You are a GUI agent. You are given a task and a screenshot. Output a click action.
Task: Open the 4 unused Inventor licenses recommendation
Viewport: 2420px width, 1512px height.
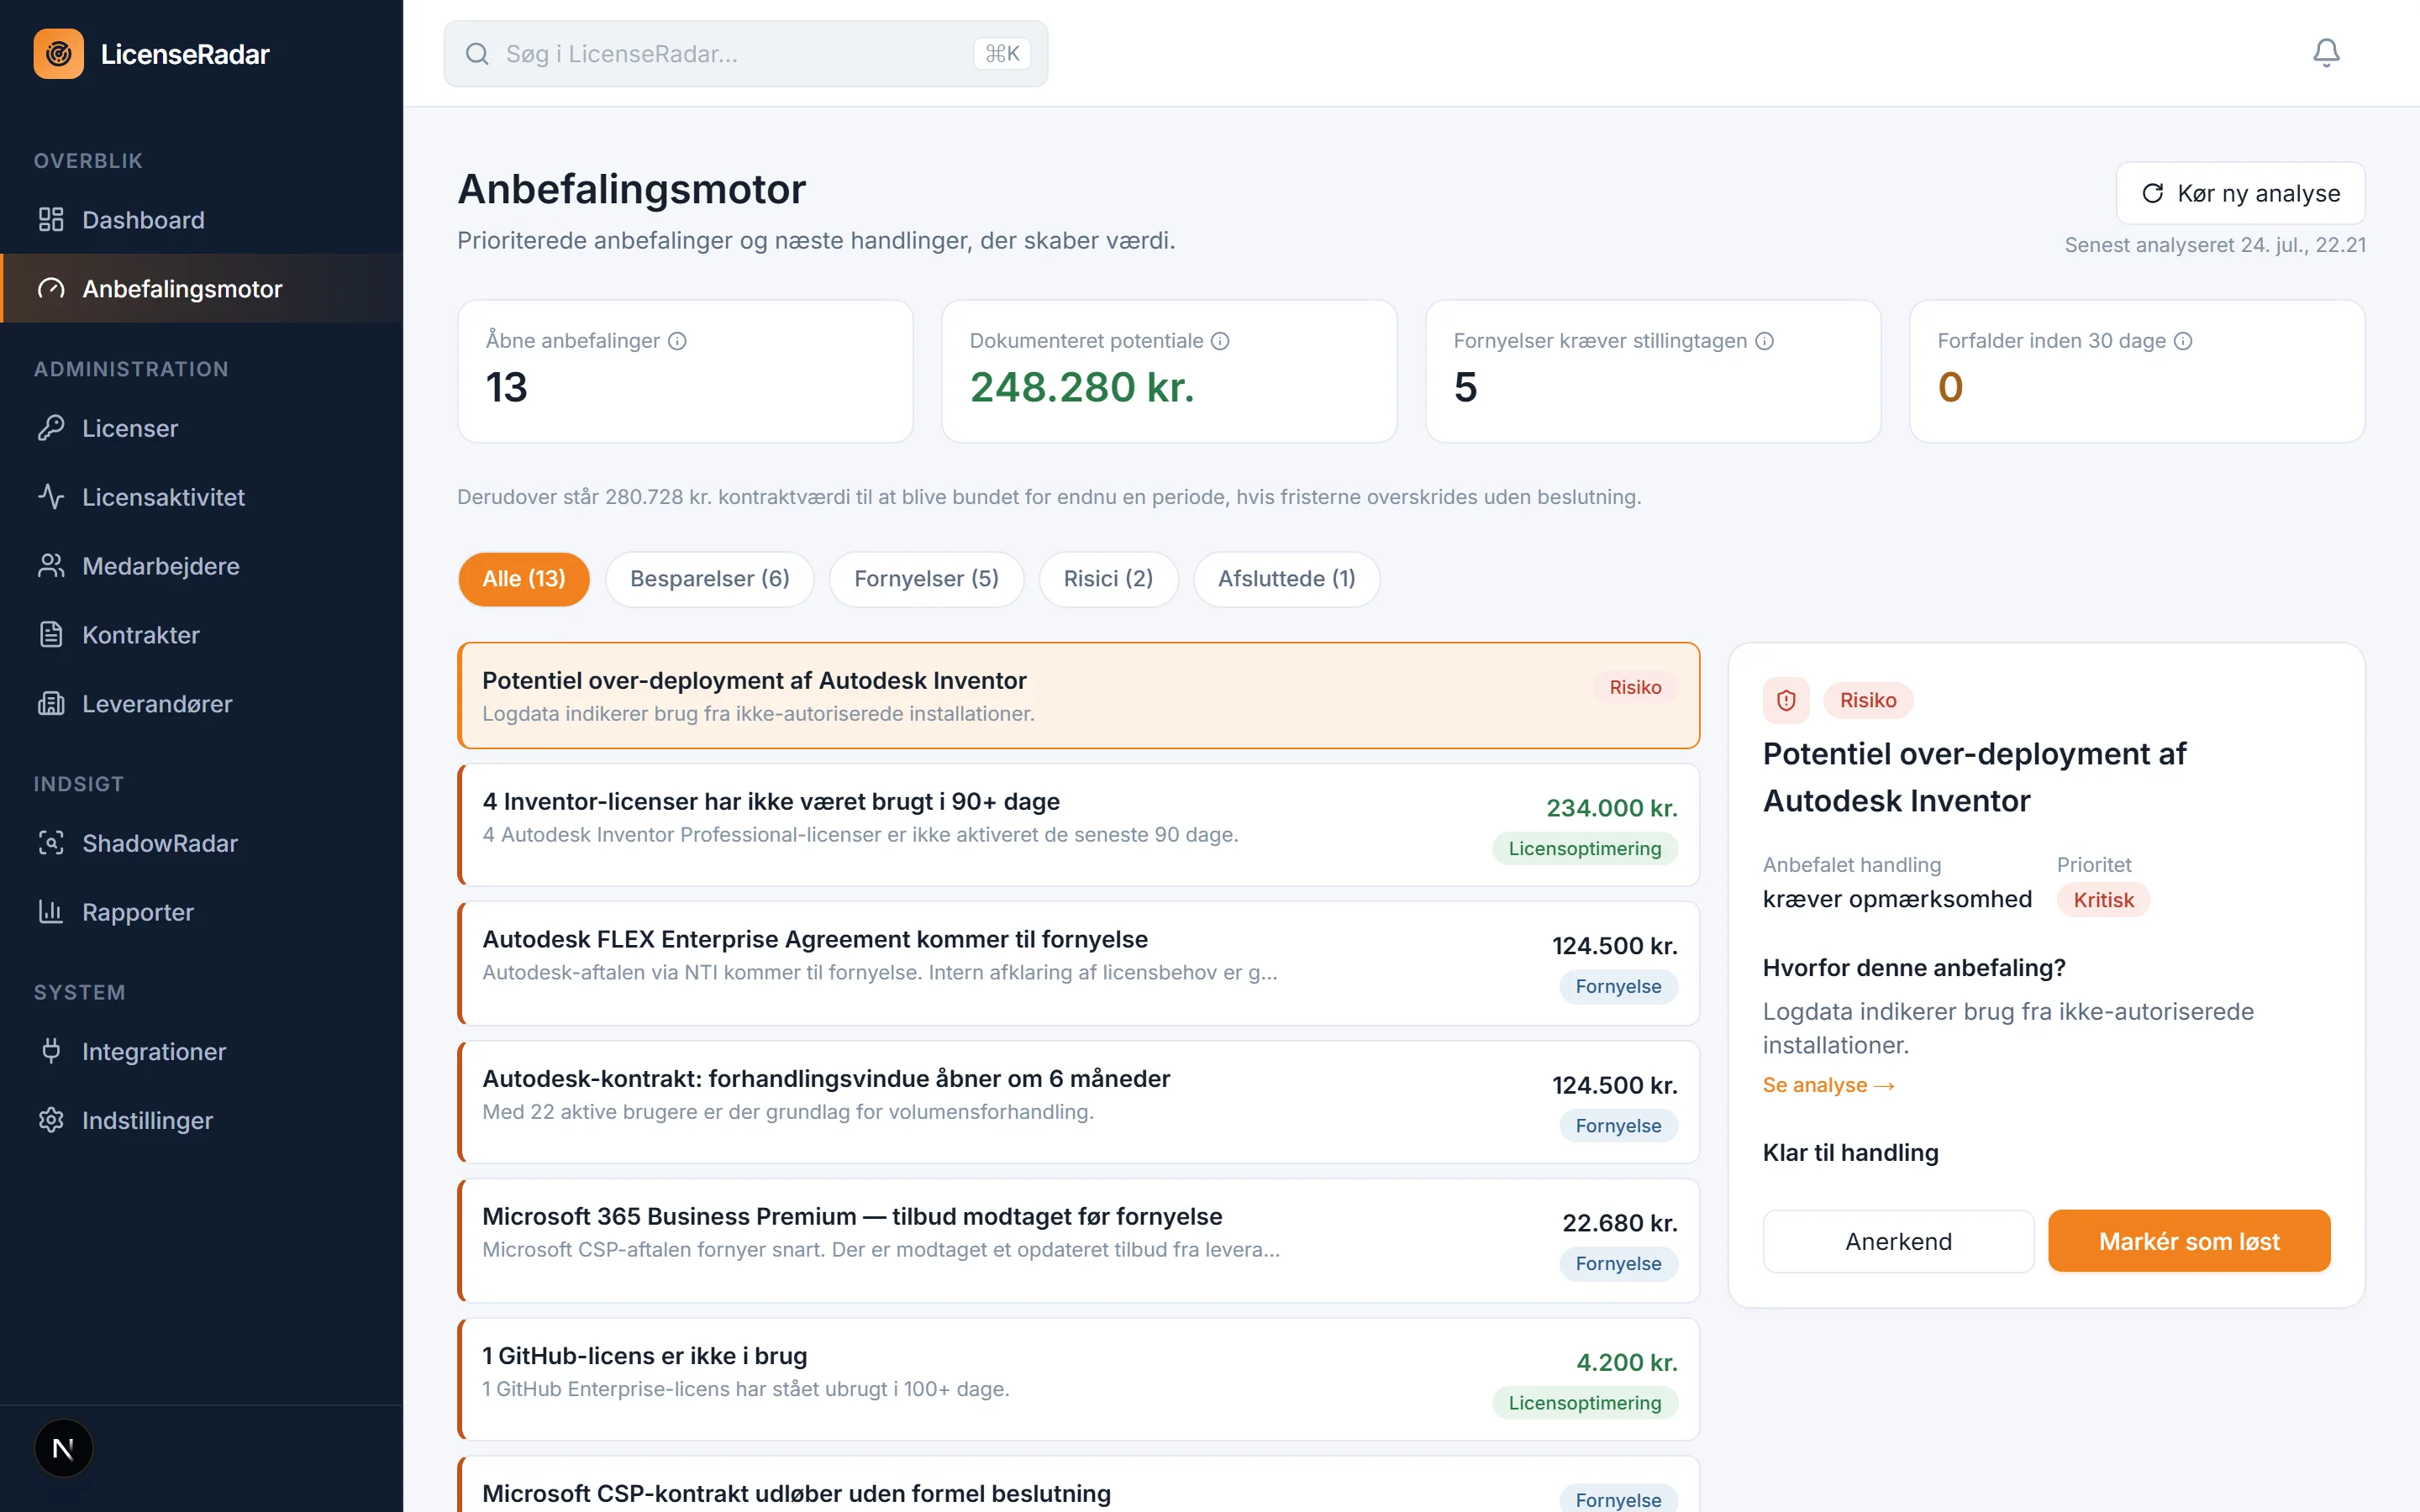1079,825
